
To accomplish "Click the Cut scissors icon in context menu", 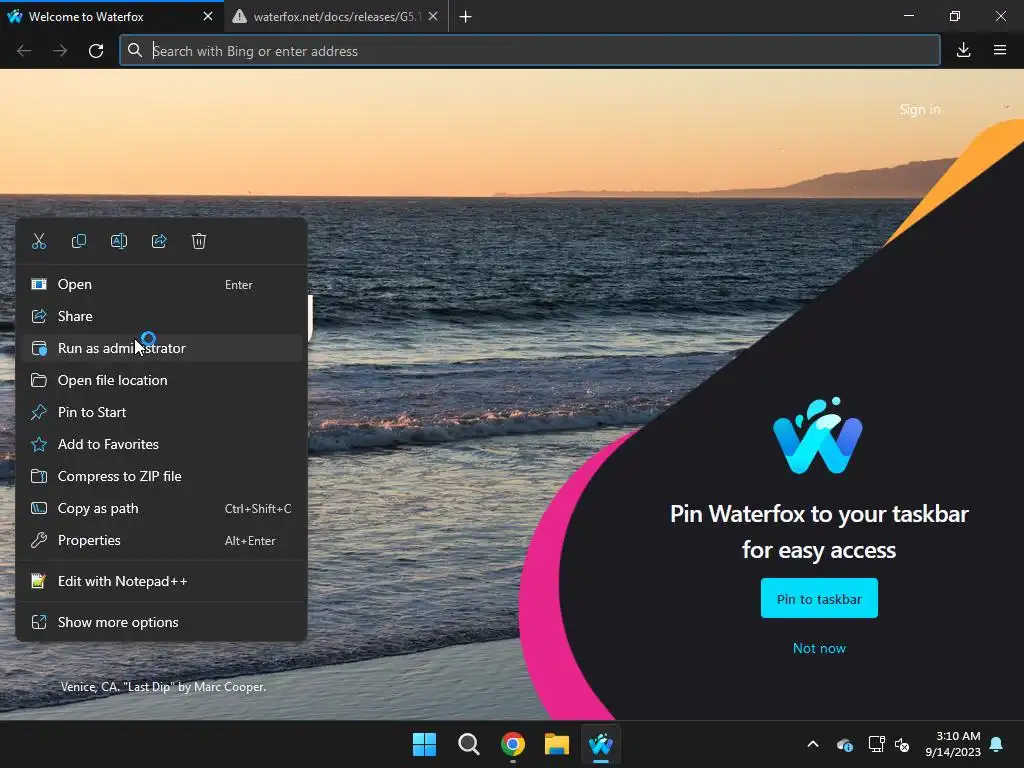I will (39, 242).
